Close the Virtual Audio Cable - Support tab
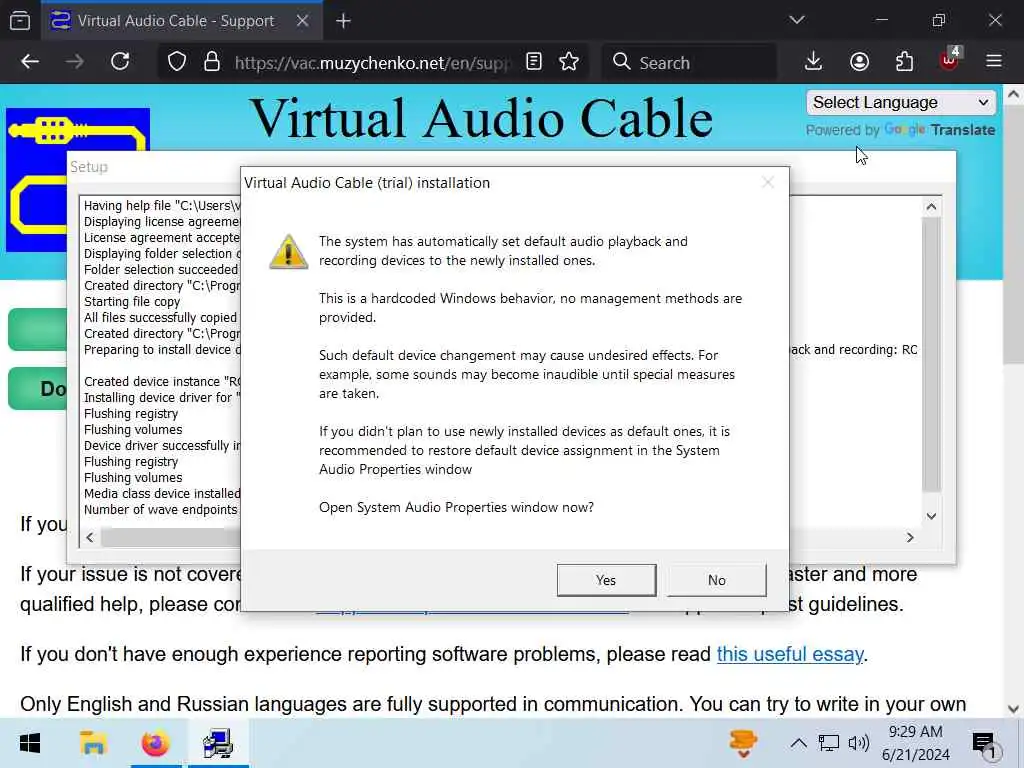1024x768 pixels. 302,21
